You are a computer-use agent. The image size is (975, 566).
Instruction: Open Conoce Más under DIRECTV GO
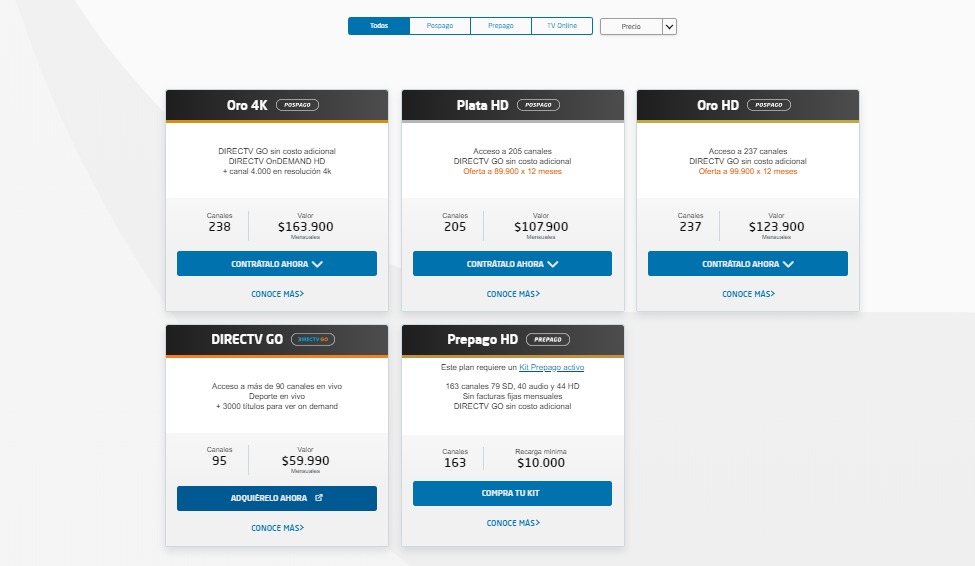point(277,528)
